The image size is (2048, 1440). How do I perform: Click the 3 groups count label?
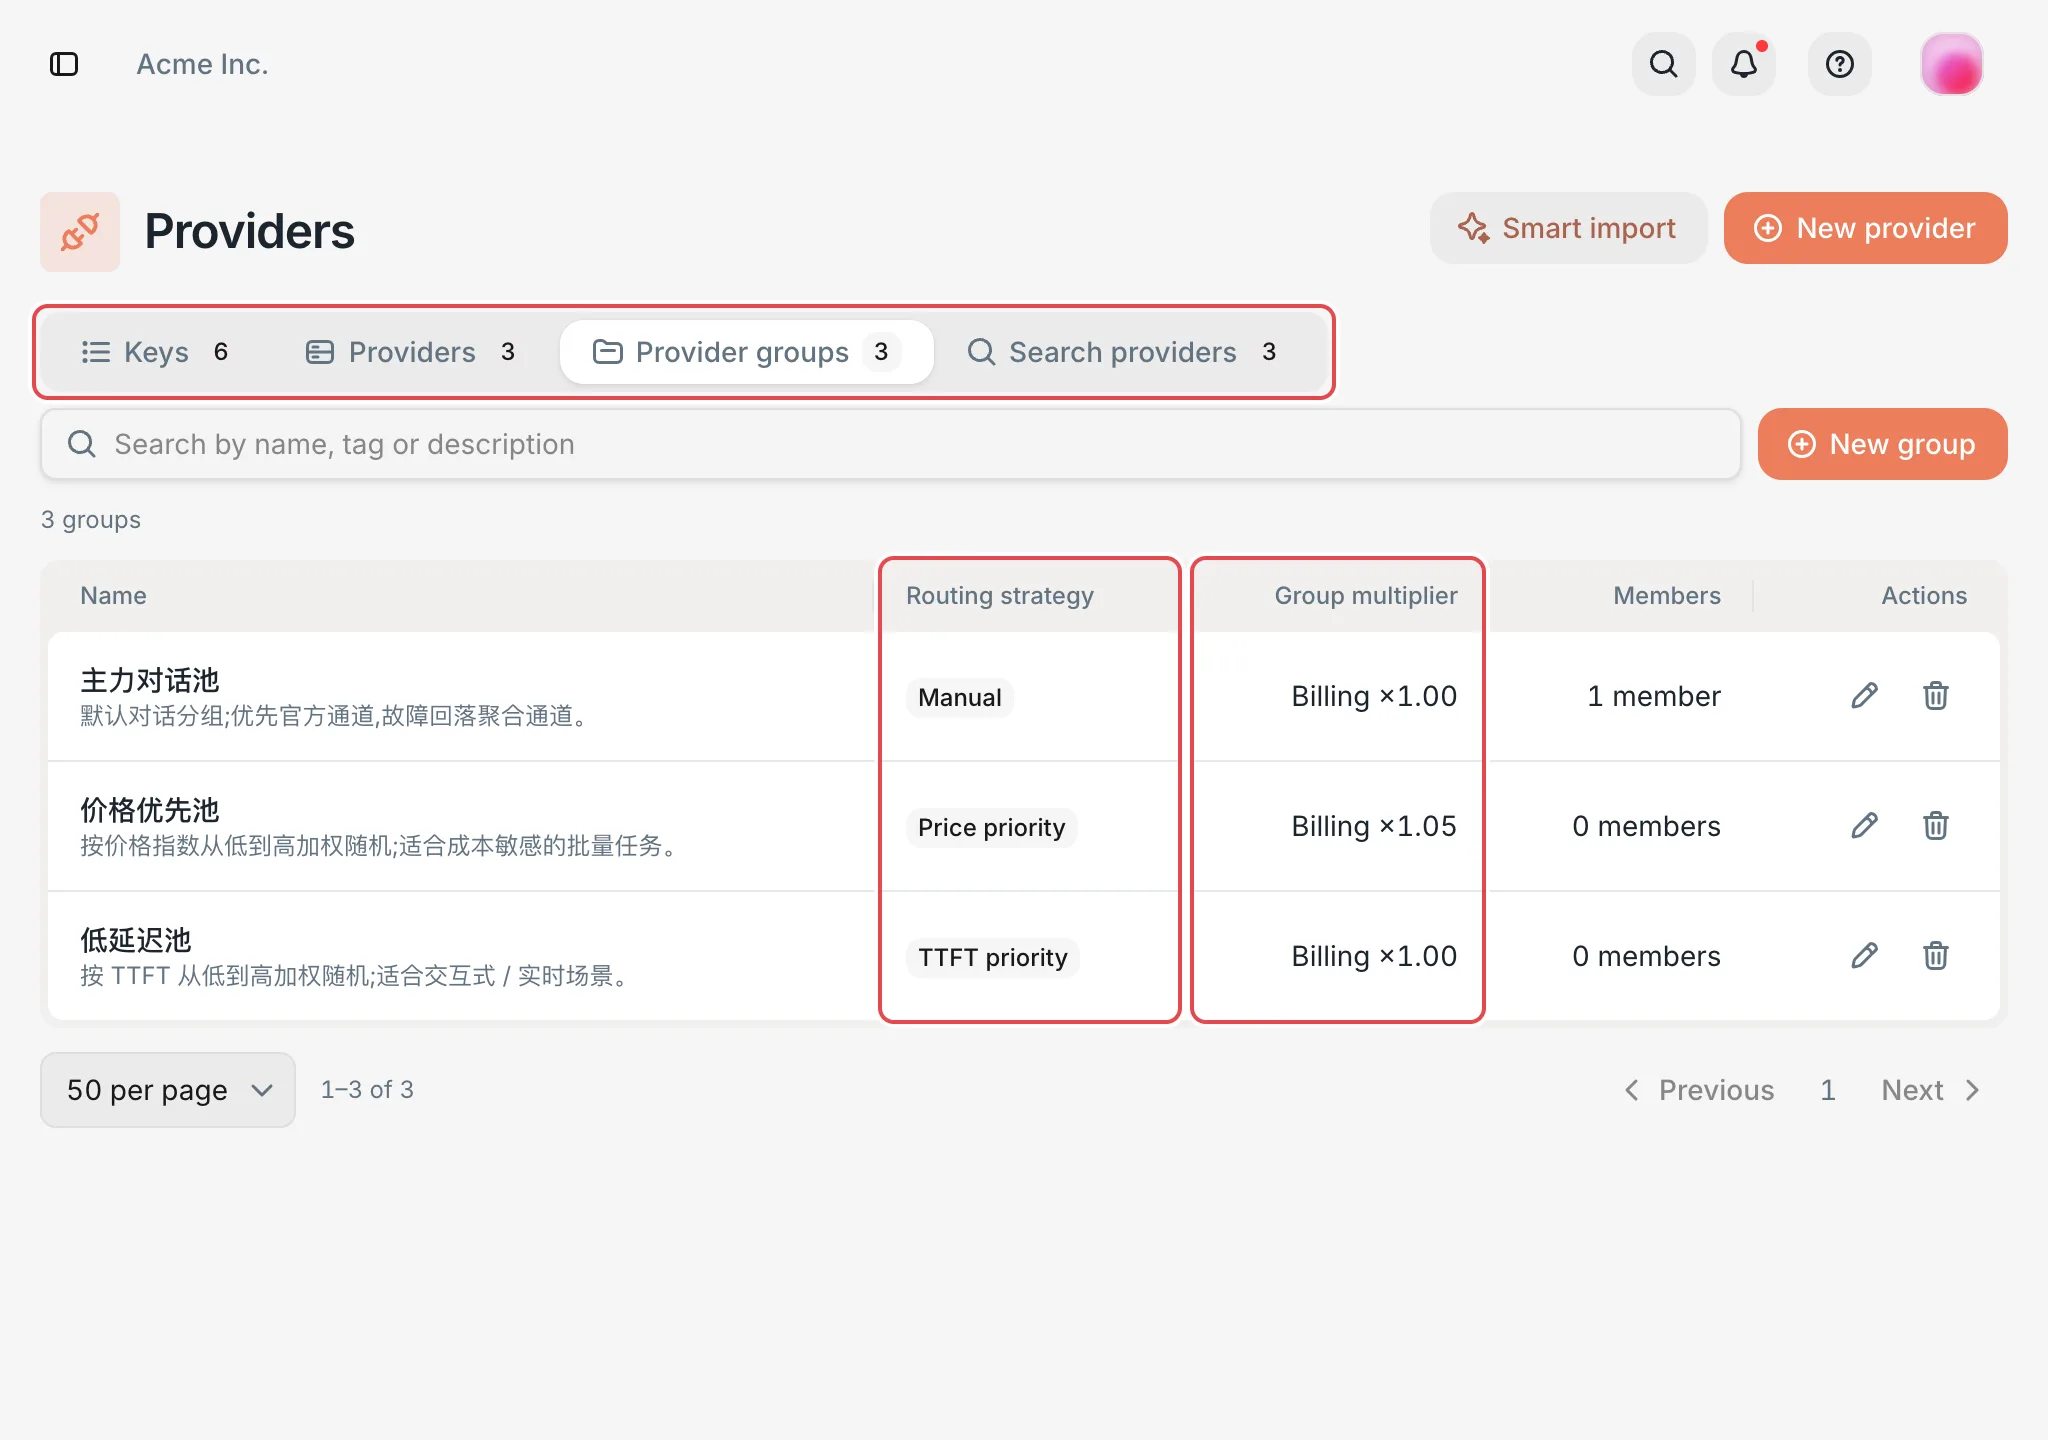(x=91, y=520)
